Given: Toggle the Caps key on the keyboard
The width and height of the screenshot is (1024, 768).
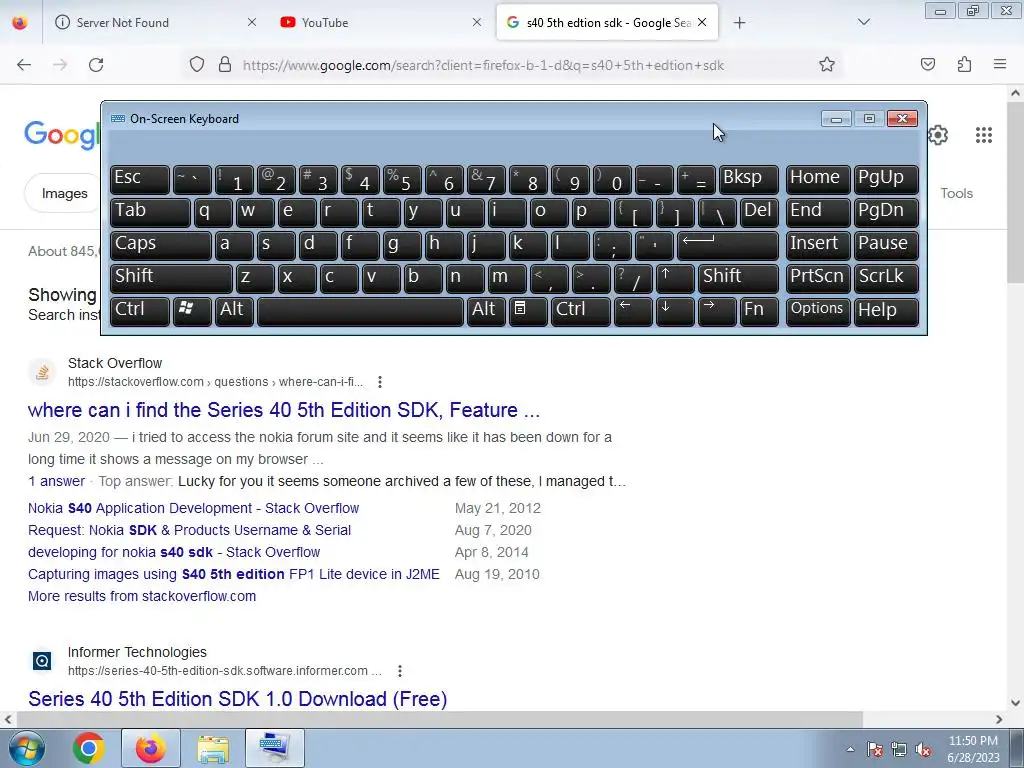Looking at the screenshot, I should click(x=160, y=245).
